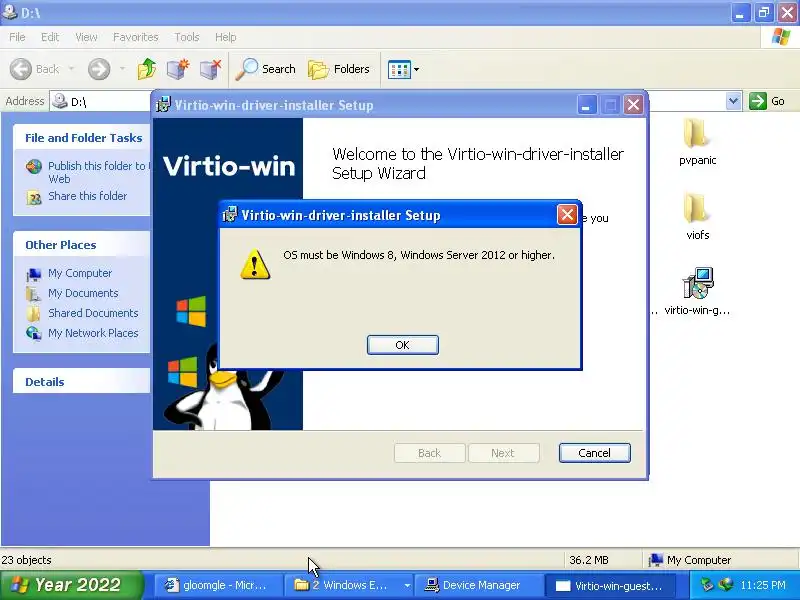
Task: Click the My Network Places icon
Action: 34,333
